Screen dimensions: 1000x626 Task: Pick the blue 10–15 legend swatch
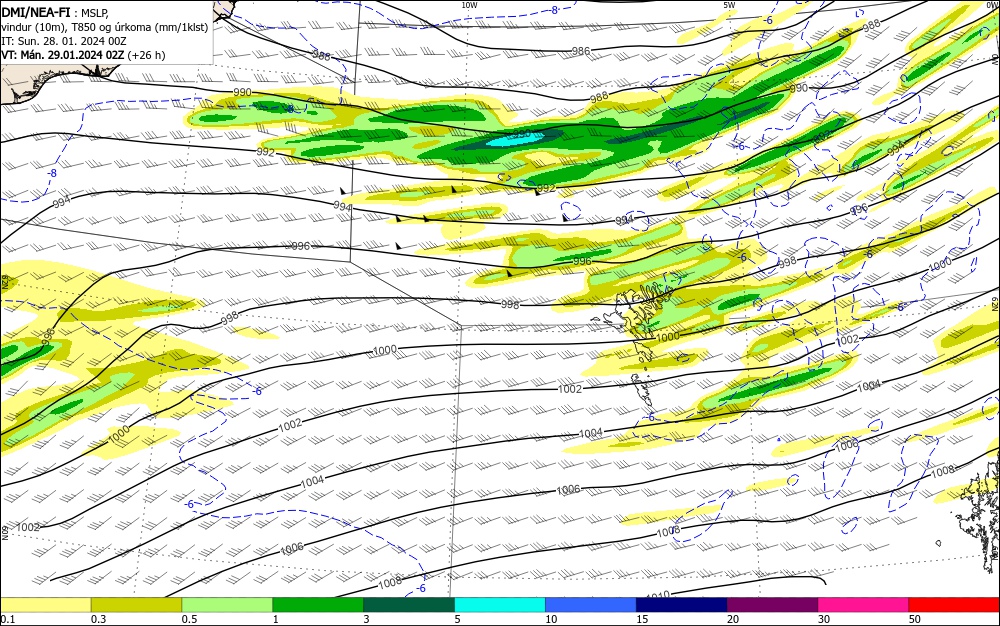(x=591, y=605)
